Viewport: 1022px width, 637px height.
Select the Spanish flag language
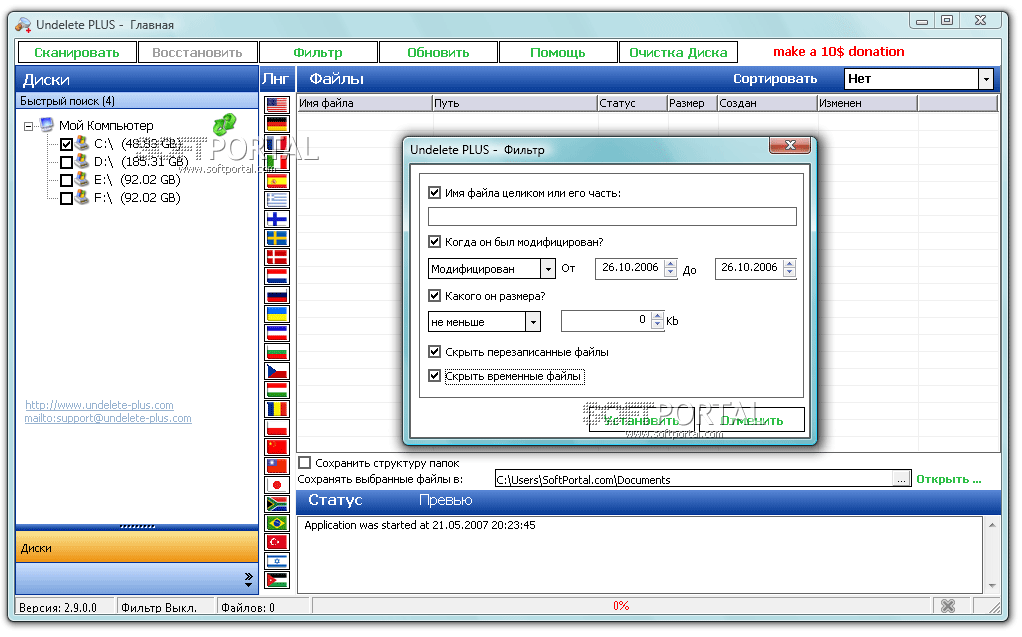pos(277,181)
